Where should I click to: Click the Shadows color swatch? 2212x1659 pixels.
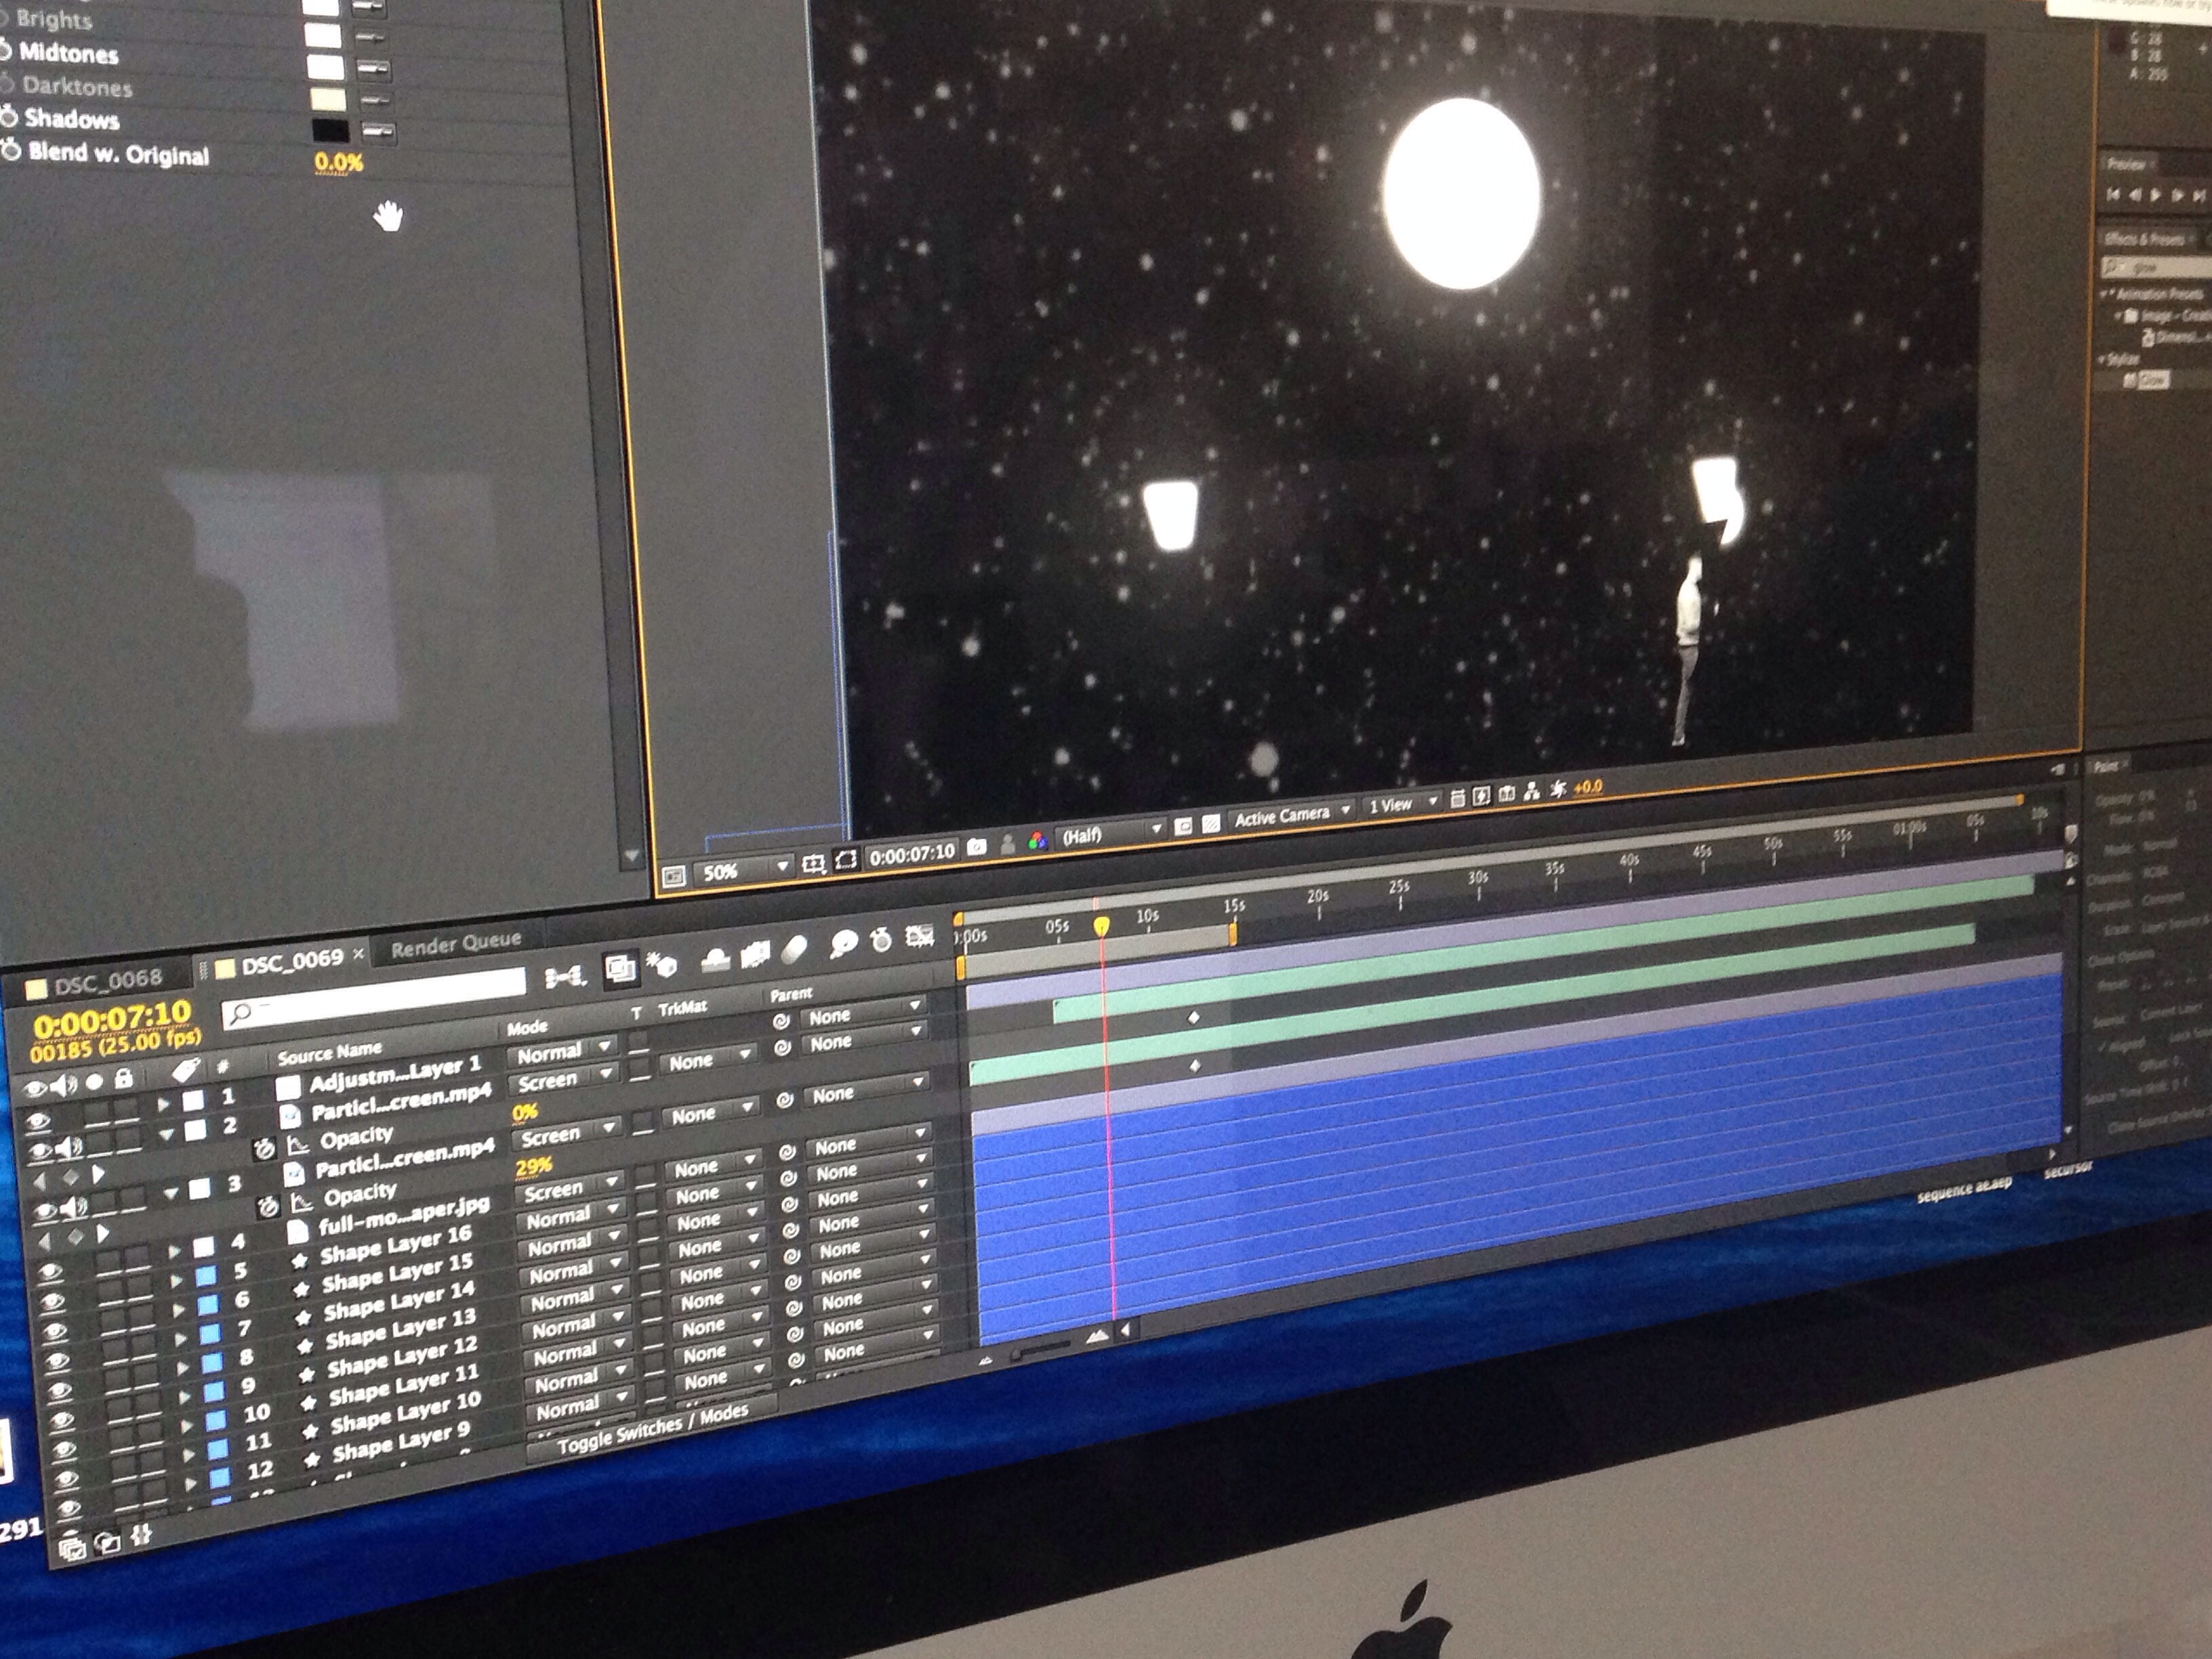pyautogui.click(x=330, y=130)
